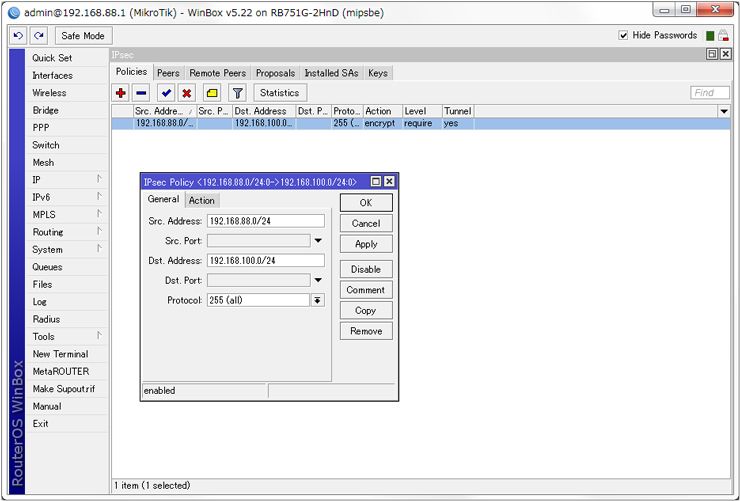The height and width of the screenshot is (501, 740).
Task: Close the IPsec panel
Action: coord(725,54)
